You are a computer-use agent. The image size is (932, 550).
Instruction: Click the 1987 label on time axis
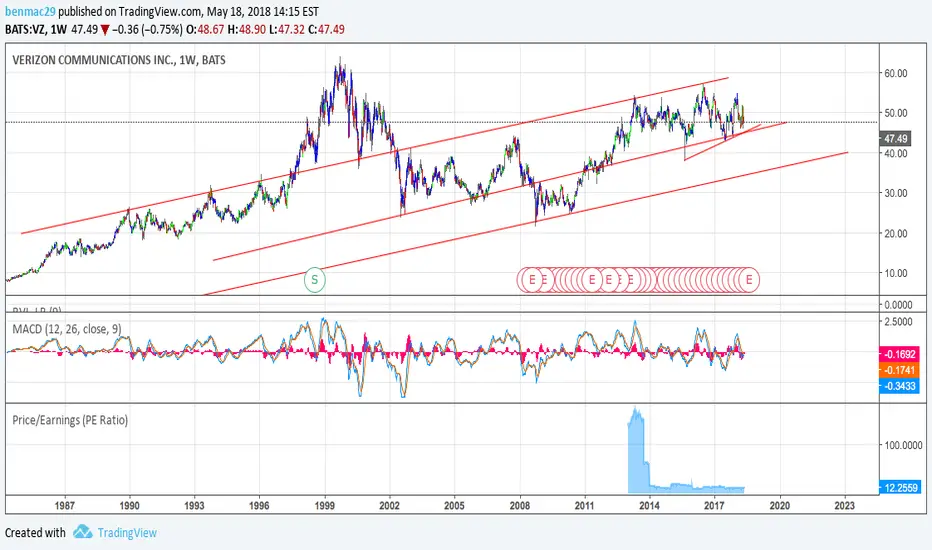coord(64,505)
